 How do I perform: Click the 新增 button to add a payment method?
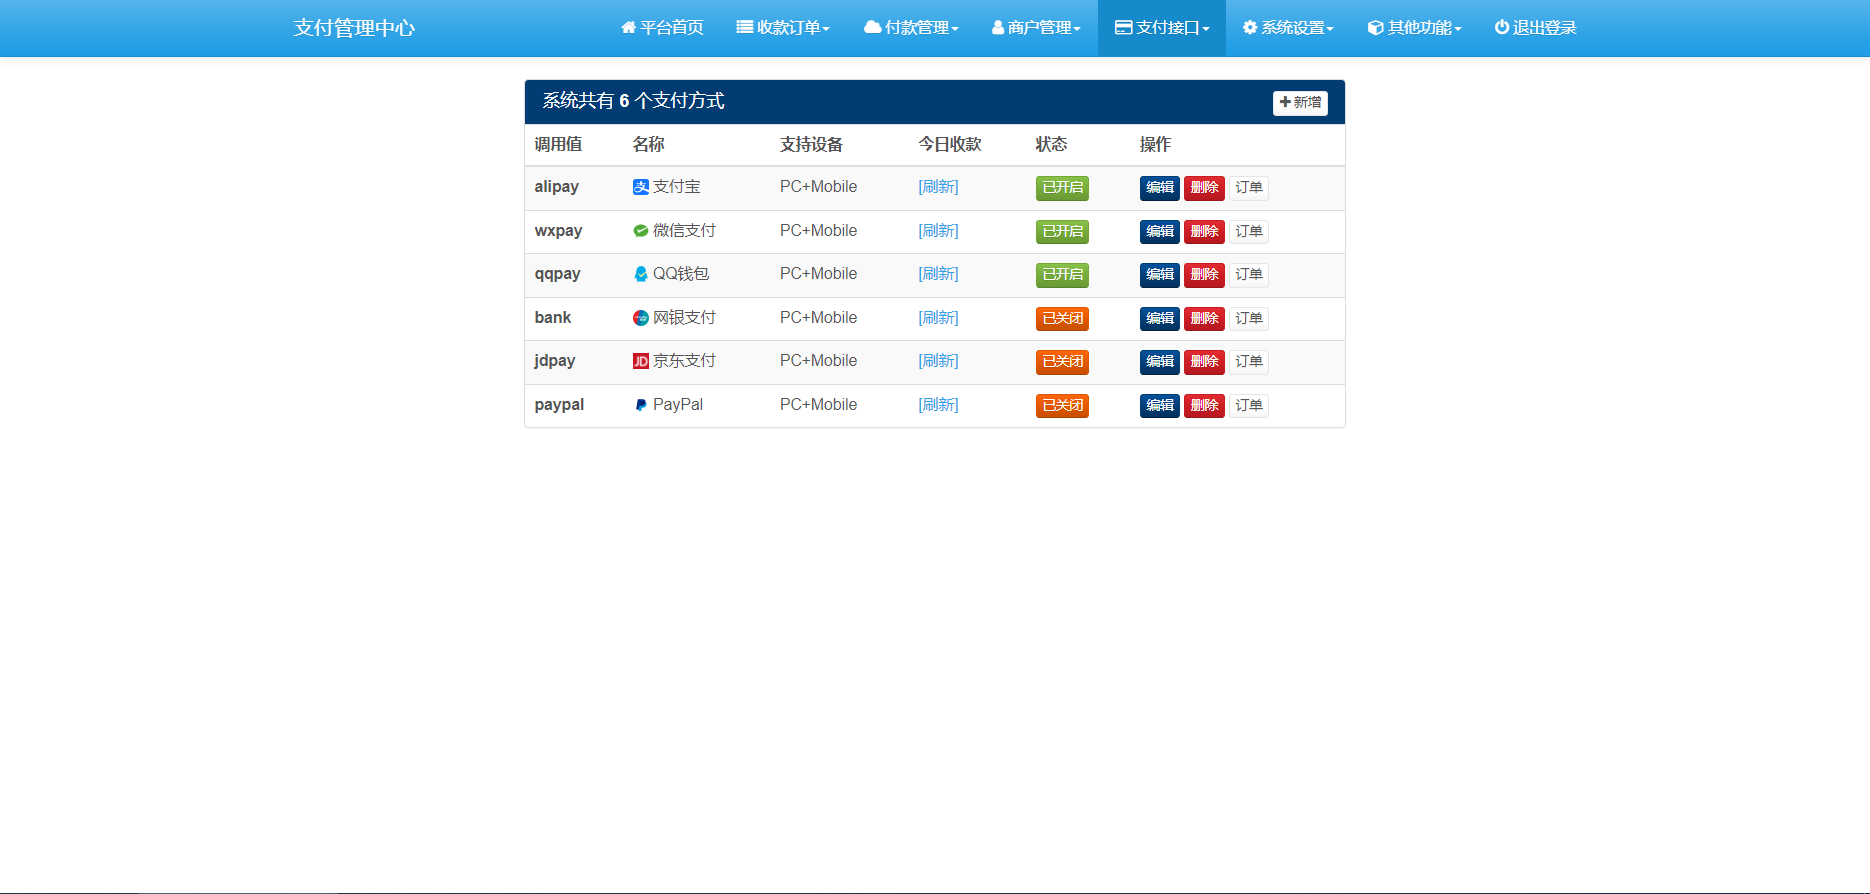pyautogui.click(x=1300, y=103)
